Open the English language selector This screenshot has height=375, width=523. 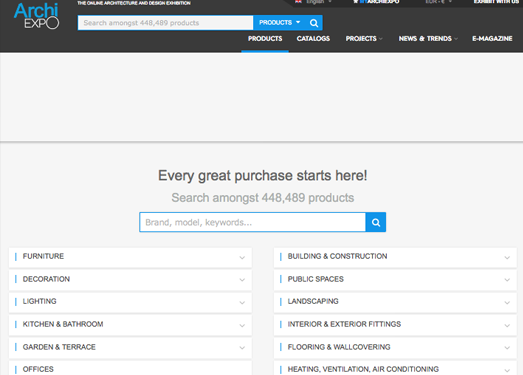314,2
